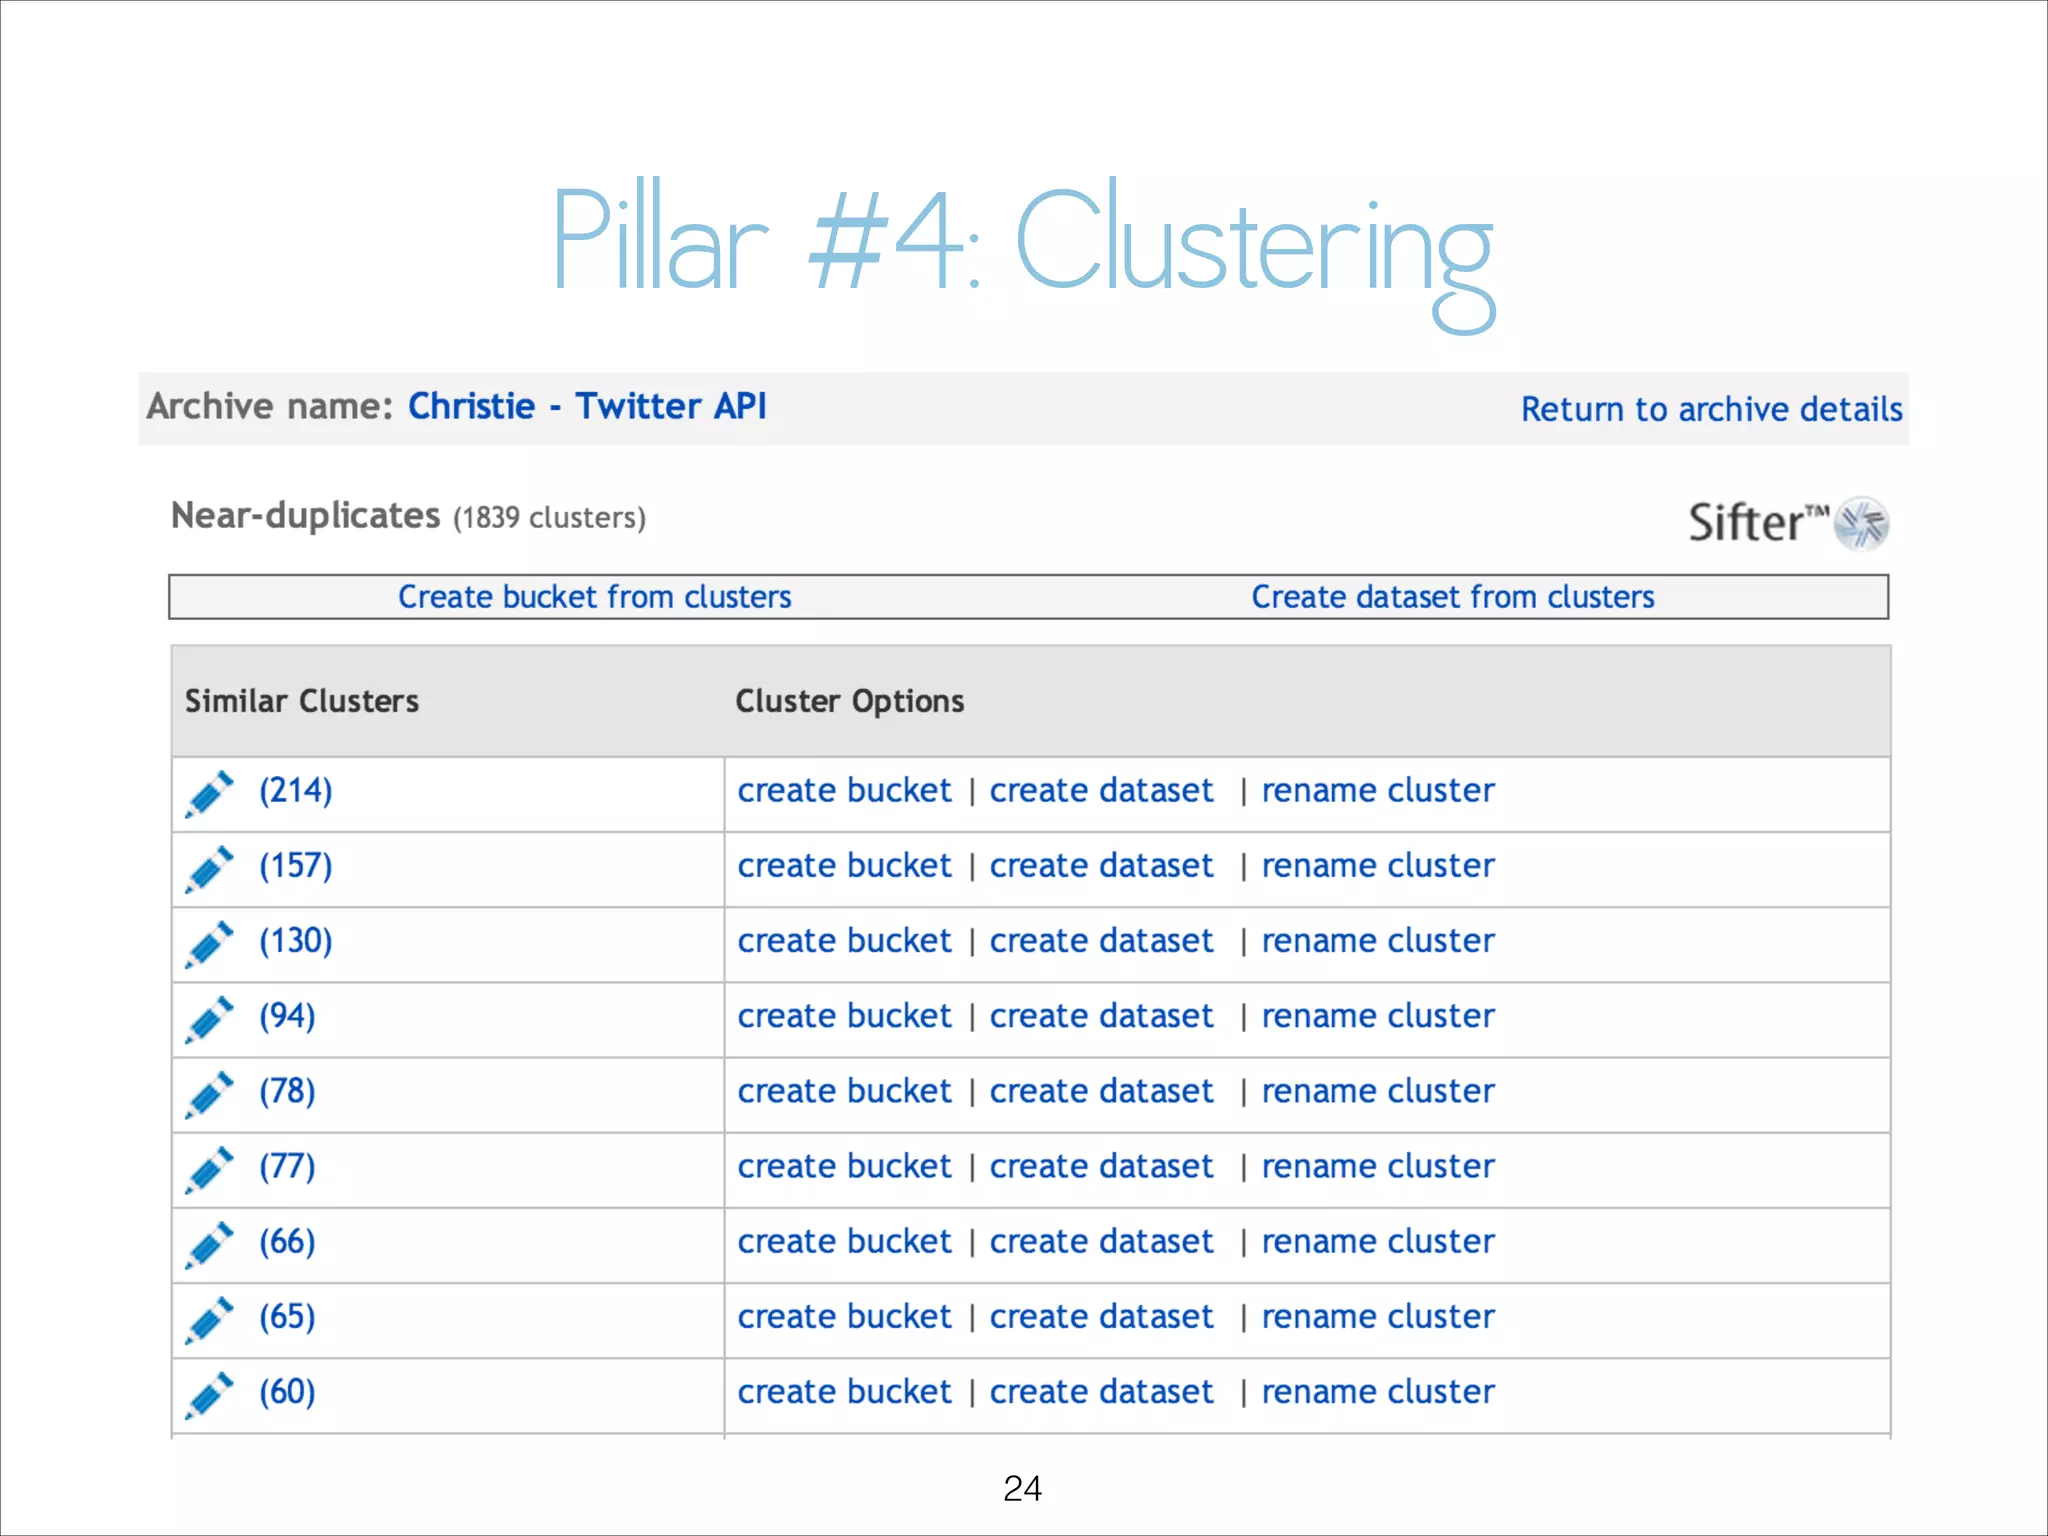2048x1536 pixels.
Task: Click the Similar Clusters column header
Action: pos(302,701)
